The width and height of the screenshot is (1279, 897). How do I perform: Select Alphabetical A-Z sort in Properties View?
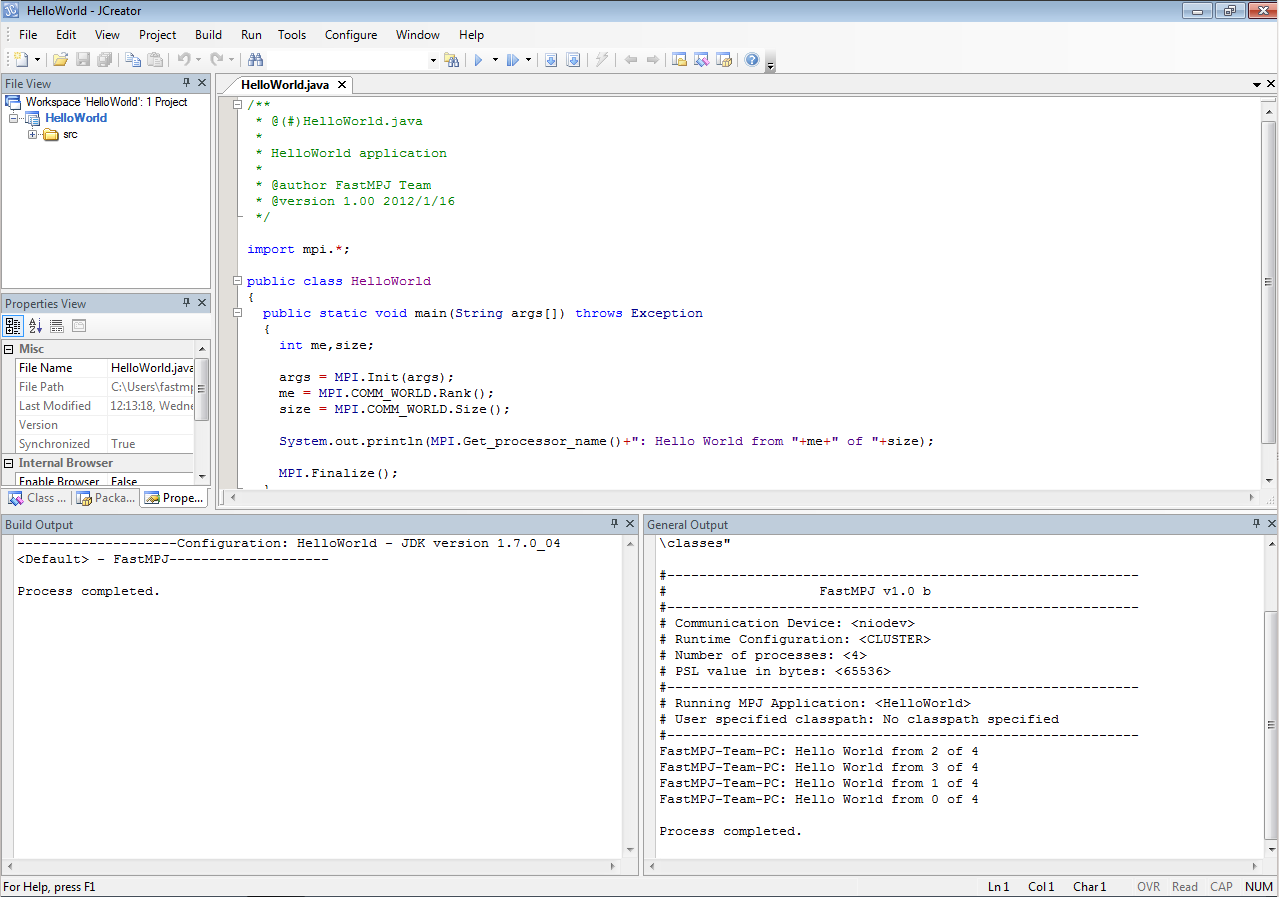pos(35,326)
